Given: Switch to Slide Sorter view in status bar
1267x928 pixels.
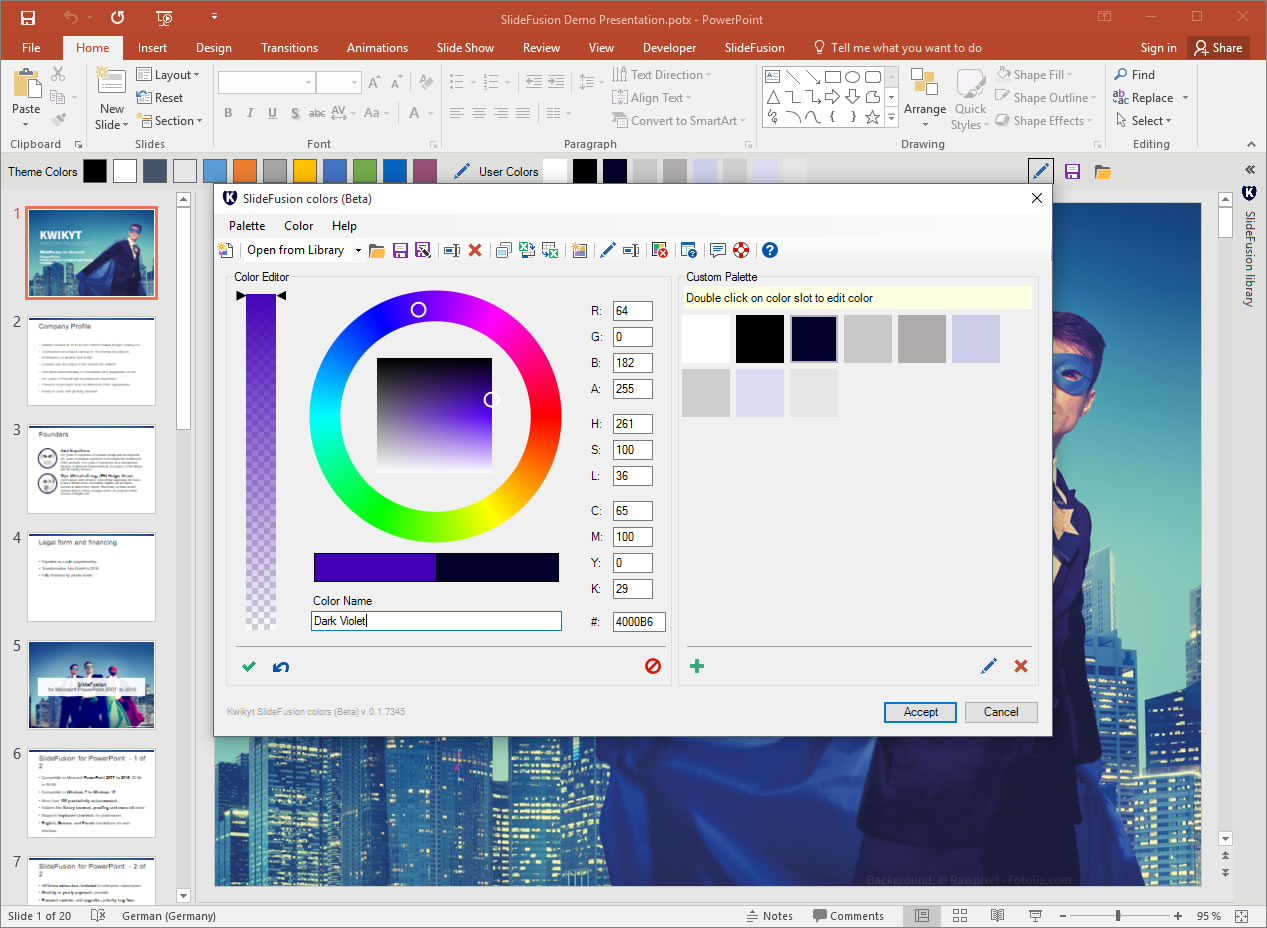Looking at the screenshot, I should (959, 915).
